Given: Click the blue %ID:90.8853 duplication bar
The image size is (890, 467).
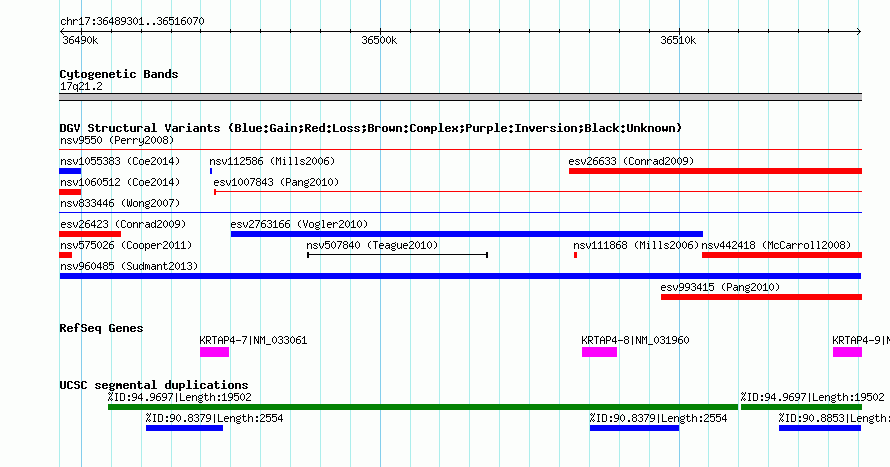Looking at the screenshot, I should pyautogui.click(x=820, y=428).
